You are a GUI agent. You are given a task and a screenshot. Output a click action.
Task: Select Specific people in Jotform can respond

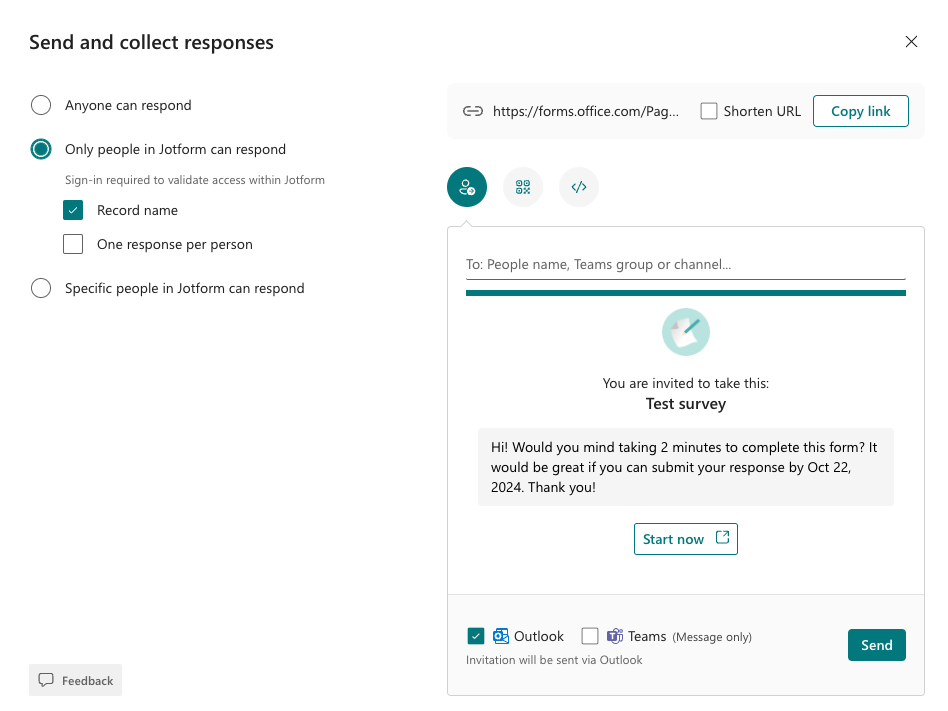pos(41,288)
